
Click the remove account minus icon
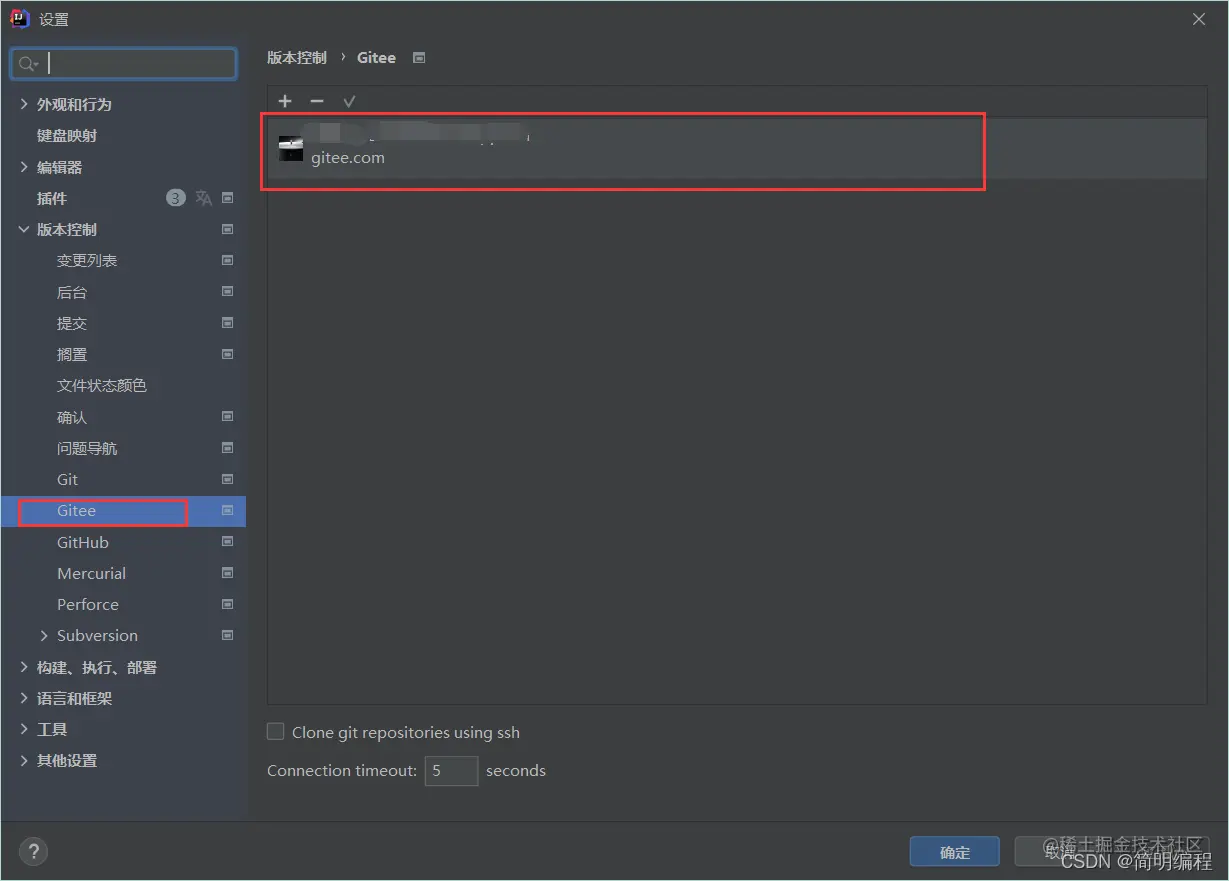coord(317,101)
